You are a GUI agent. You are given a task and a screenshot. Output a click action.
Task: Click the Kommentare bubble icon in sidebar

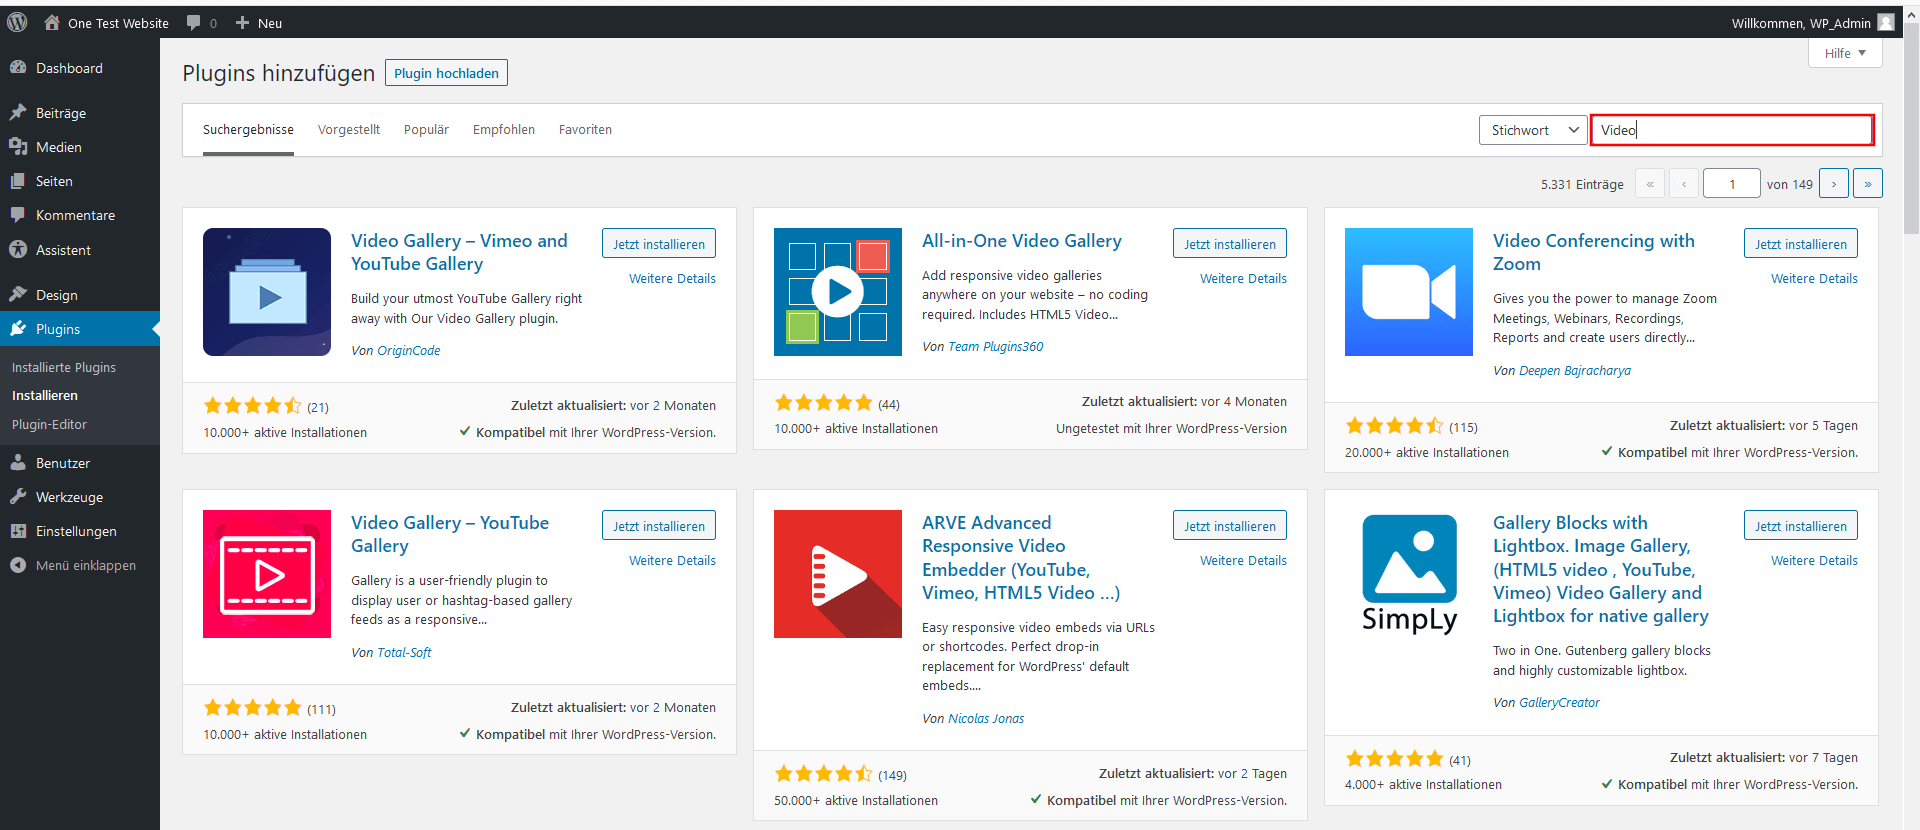18,215
